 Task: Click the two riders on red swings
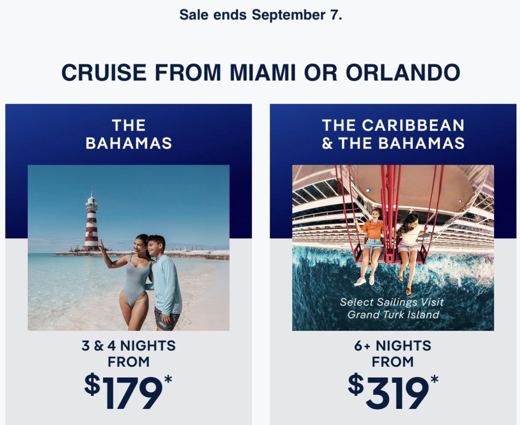391,247
